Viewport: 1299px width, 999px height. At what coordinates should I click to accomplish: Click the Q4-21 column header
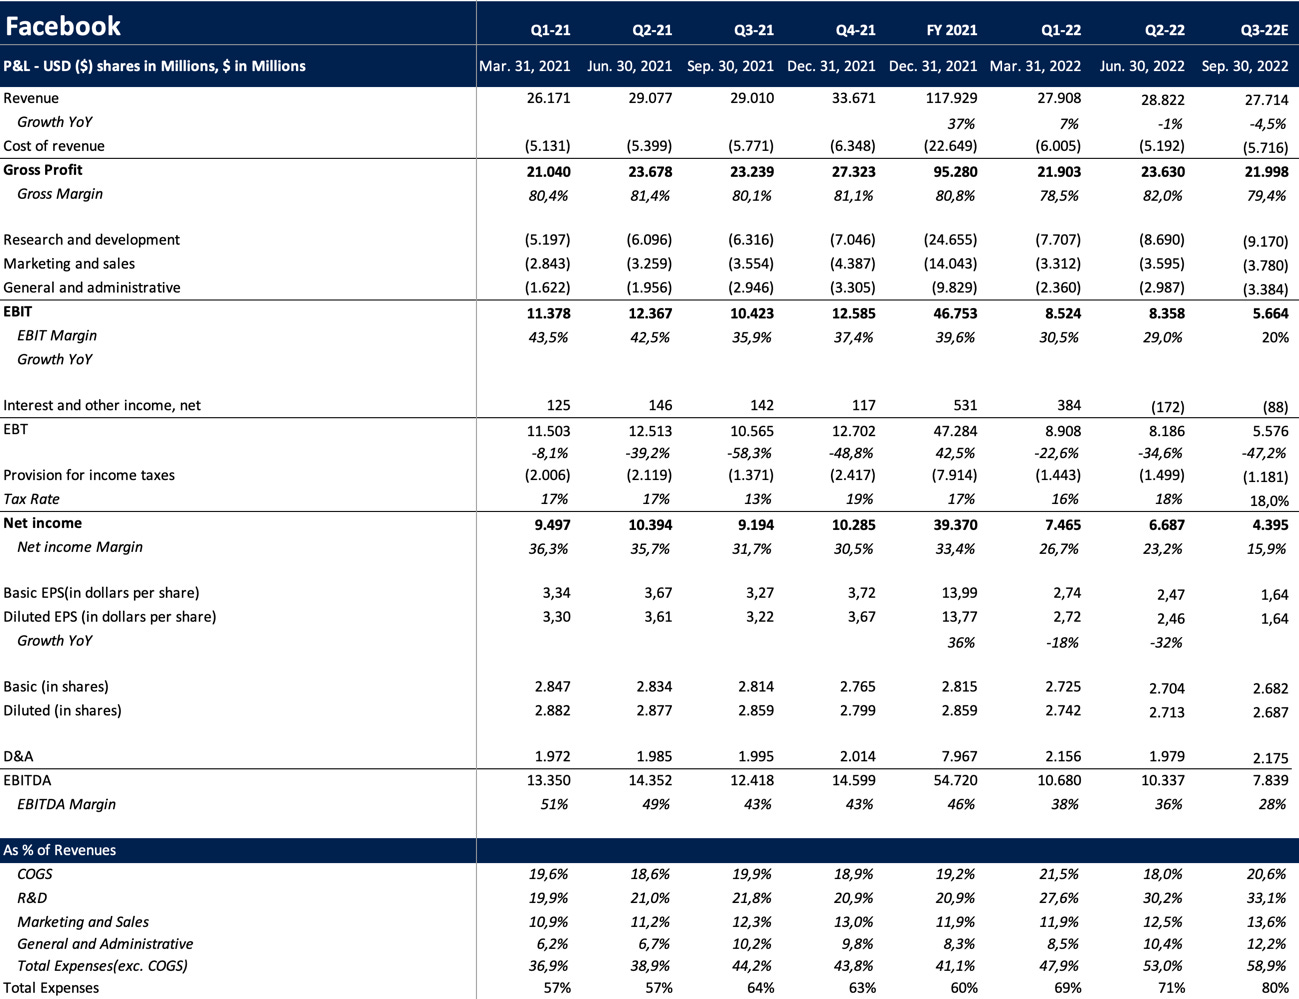(x=855, y=30)
